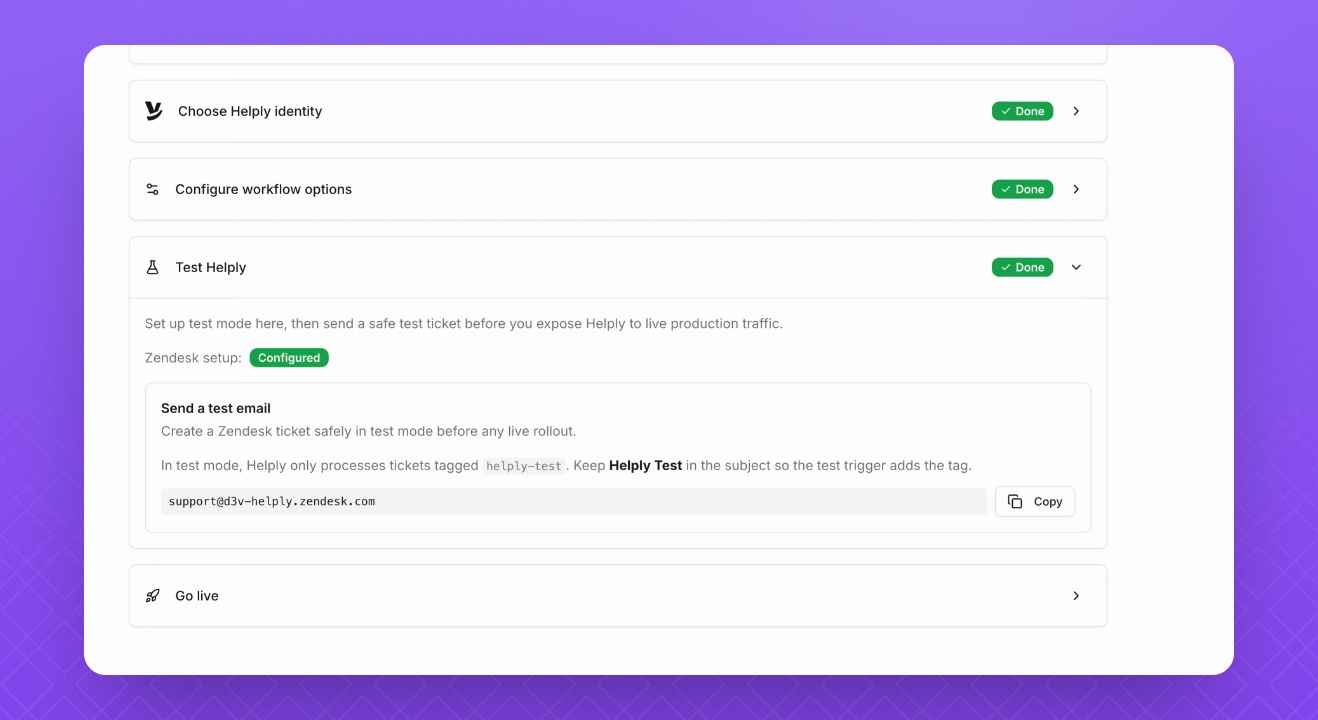1318x720 pixels.
Task: Select the Test Helply step title
Action: click(x=210, y=267)
